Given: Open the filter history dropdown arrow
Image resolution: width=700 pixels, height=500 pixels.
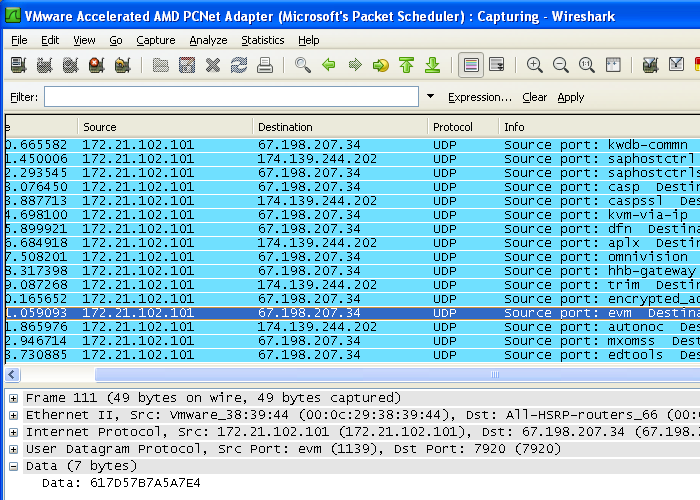Looking at the screenshot, I should [x=430, y=96].
